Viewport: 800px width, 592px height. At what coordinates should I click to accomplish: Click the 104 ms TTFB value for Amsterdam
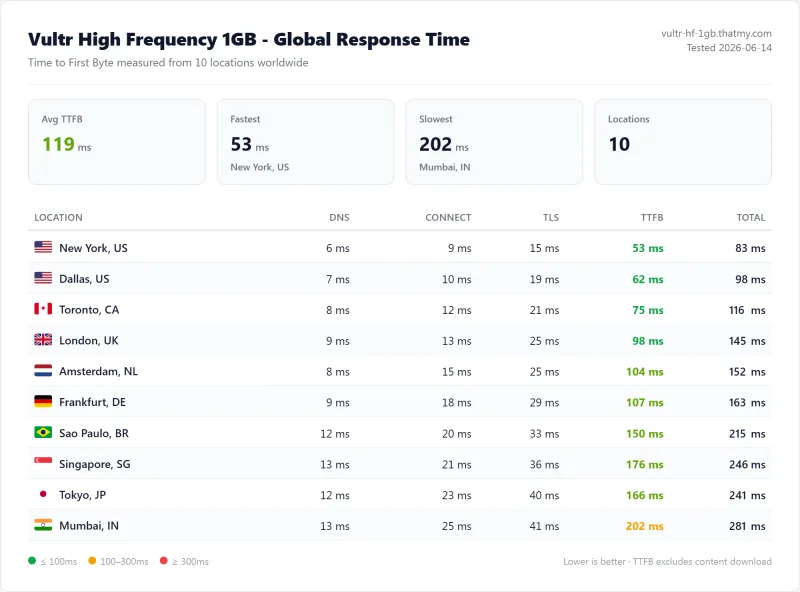pos(645,372)
